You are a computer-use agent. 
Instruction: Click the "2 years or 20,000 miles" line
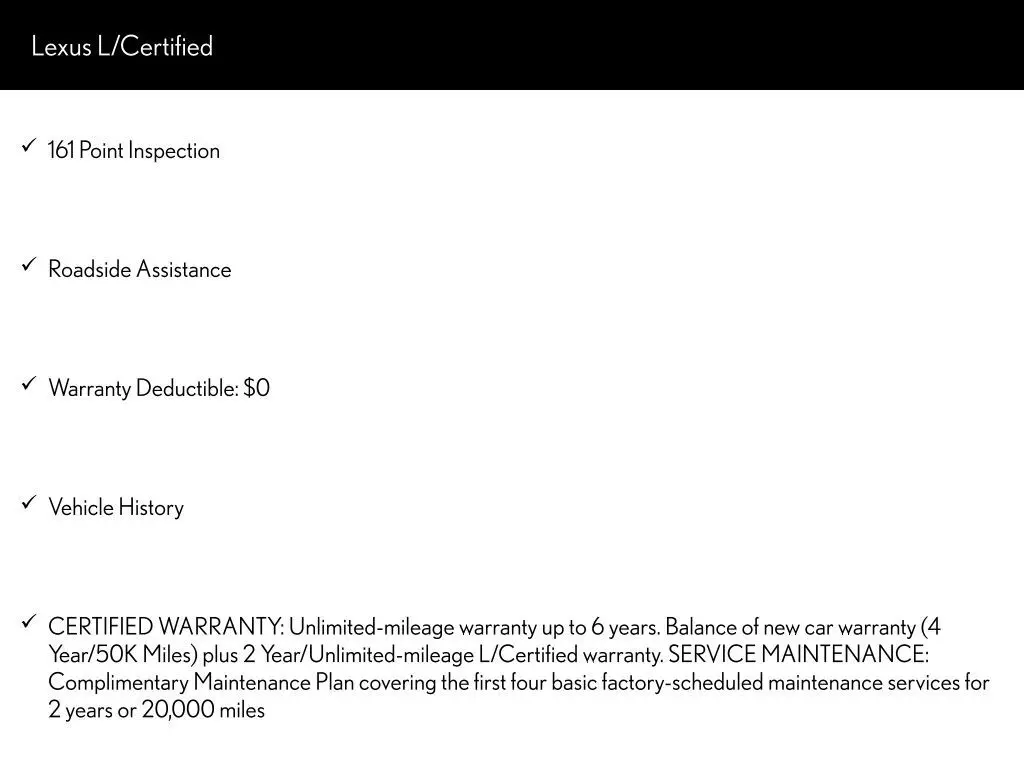tap(157, 710)
